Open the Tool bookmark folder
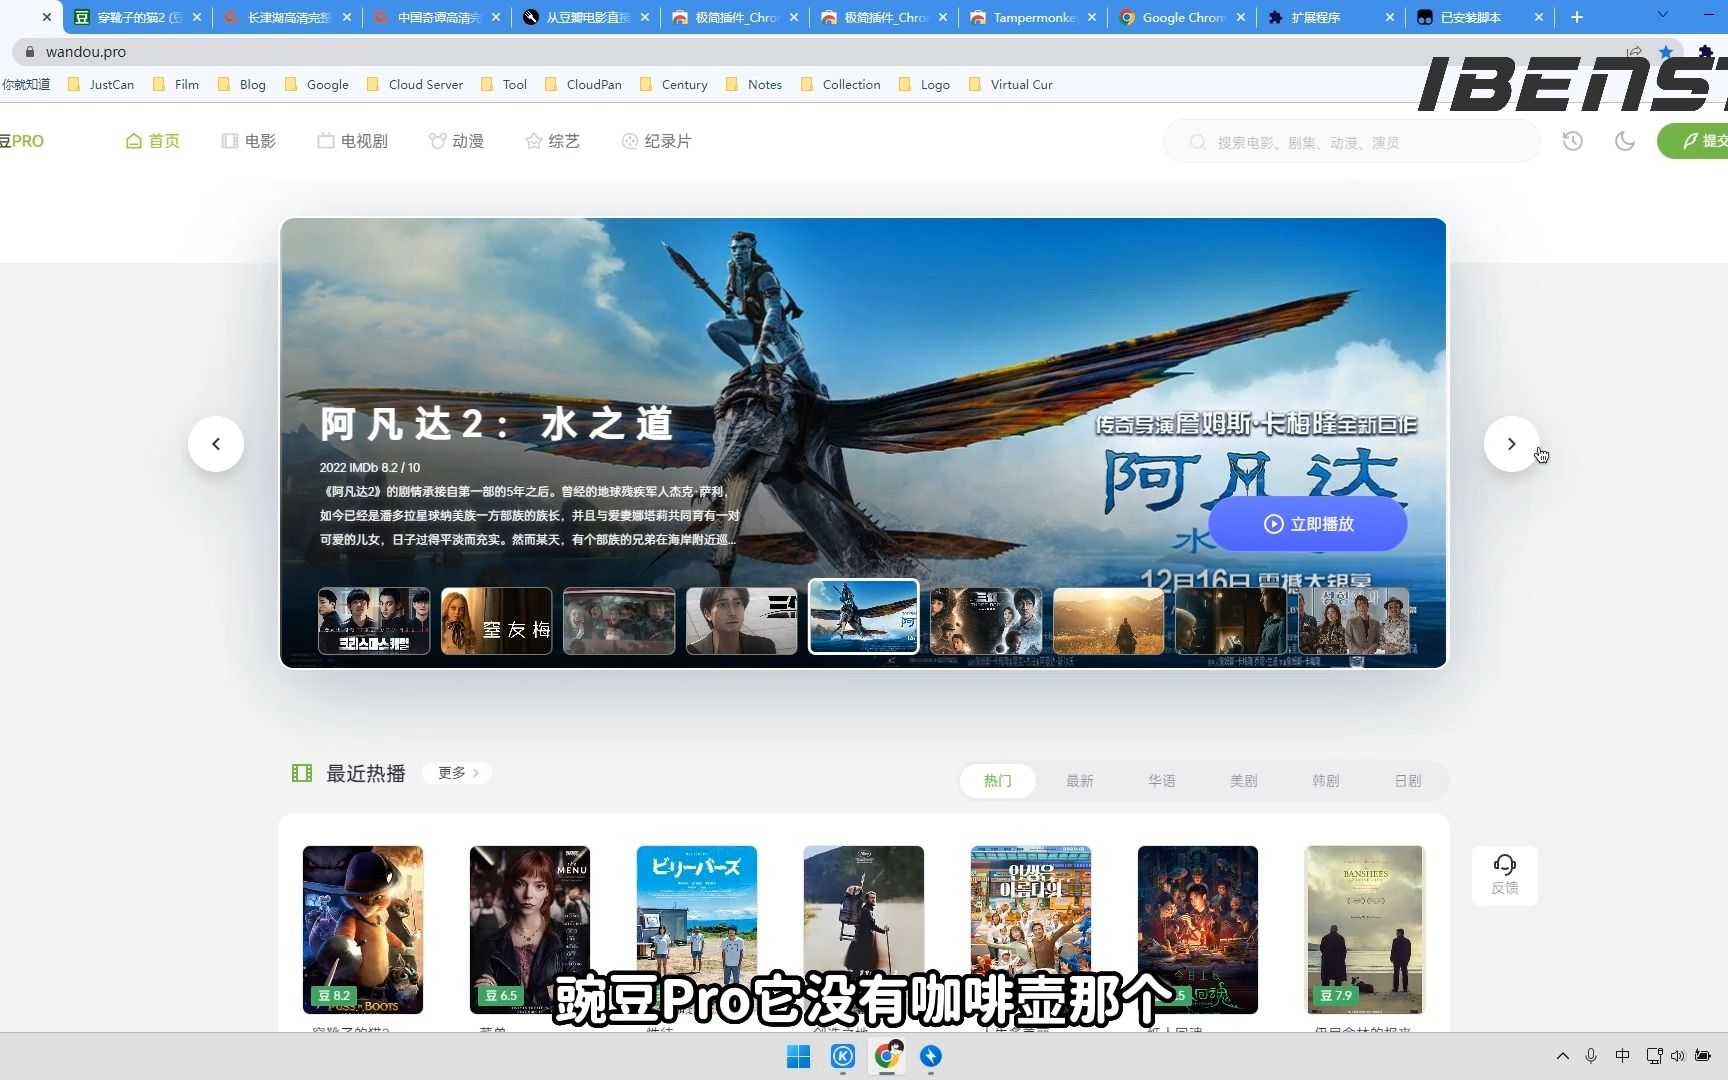The height and width of the screenshot is (1080, 1728). [504, 84]
